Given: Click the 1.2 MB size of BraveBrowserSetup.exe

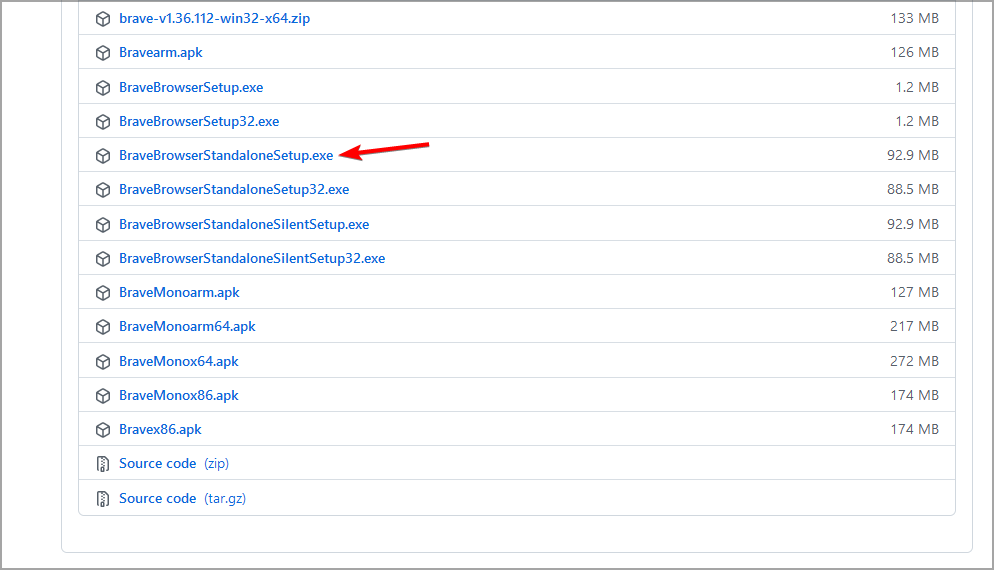Looking at the screenshot, I should (917, 87).
